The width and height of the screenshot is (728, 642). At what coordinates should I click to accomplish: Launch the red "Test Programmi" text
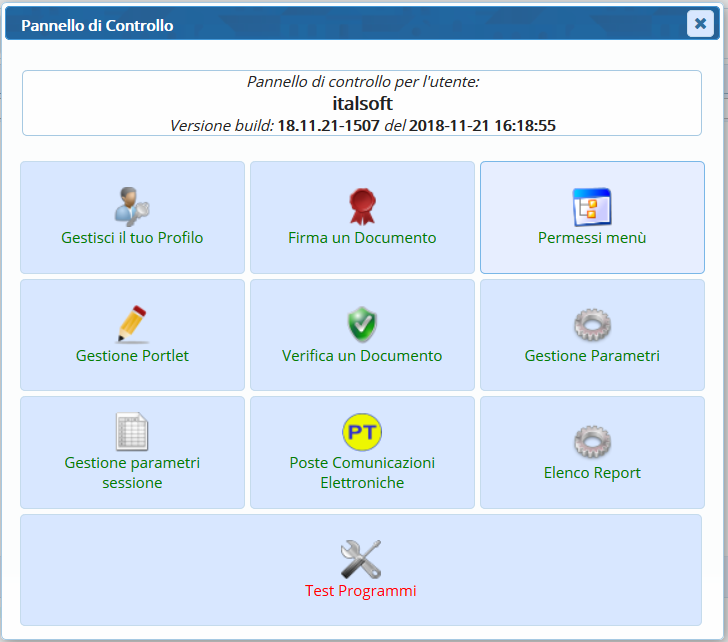click(x=361, y=591)
